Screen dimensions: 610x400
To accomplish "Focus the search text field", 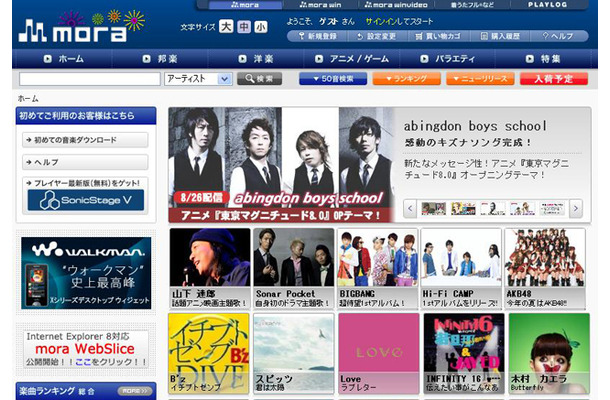I will point(90,79).
